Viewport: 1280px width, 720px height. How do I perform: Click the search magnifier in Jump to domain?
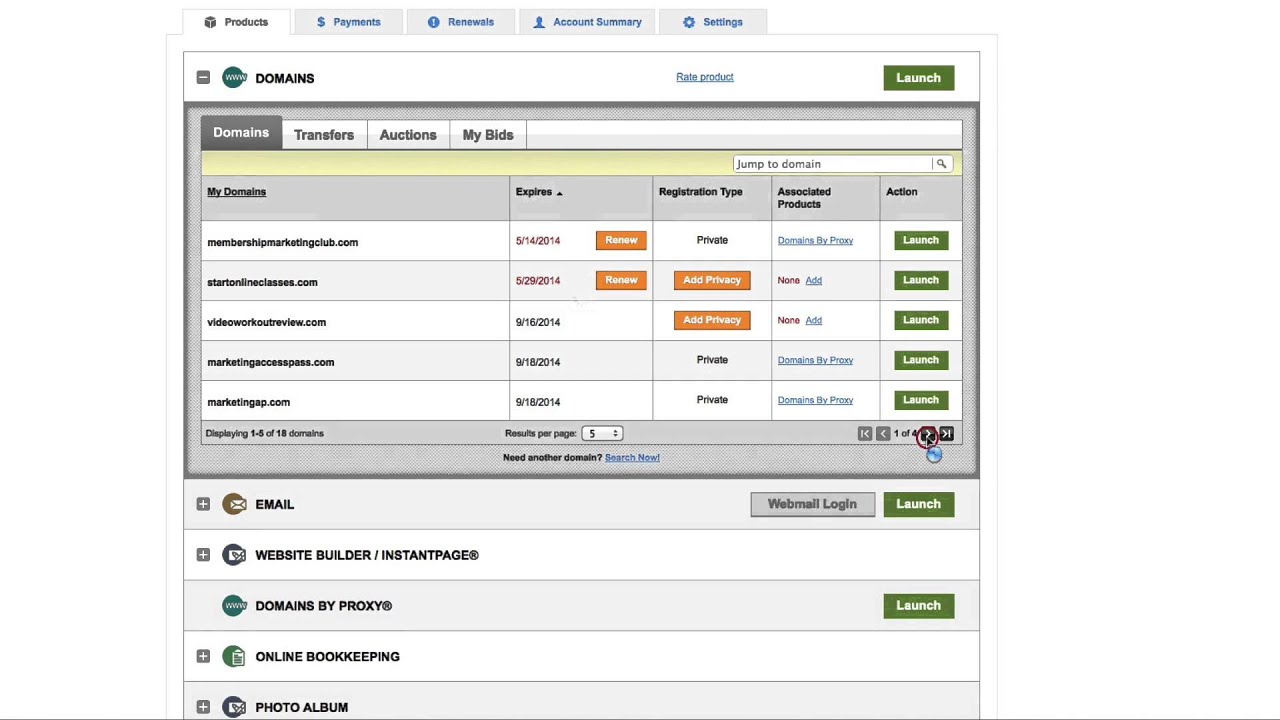[941, 164]
